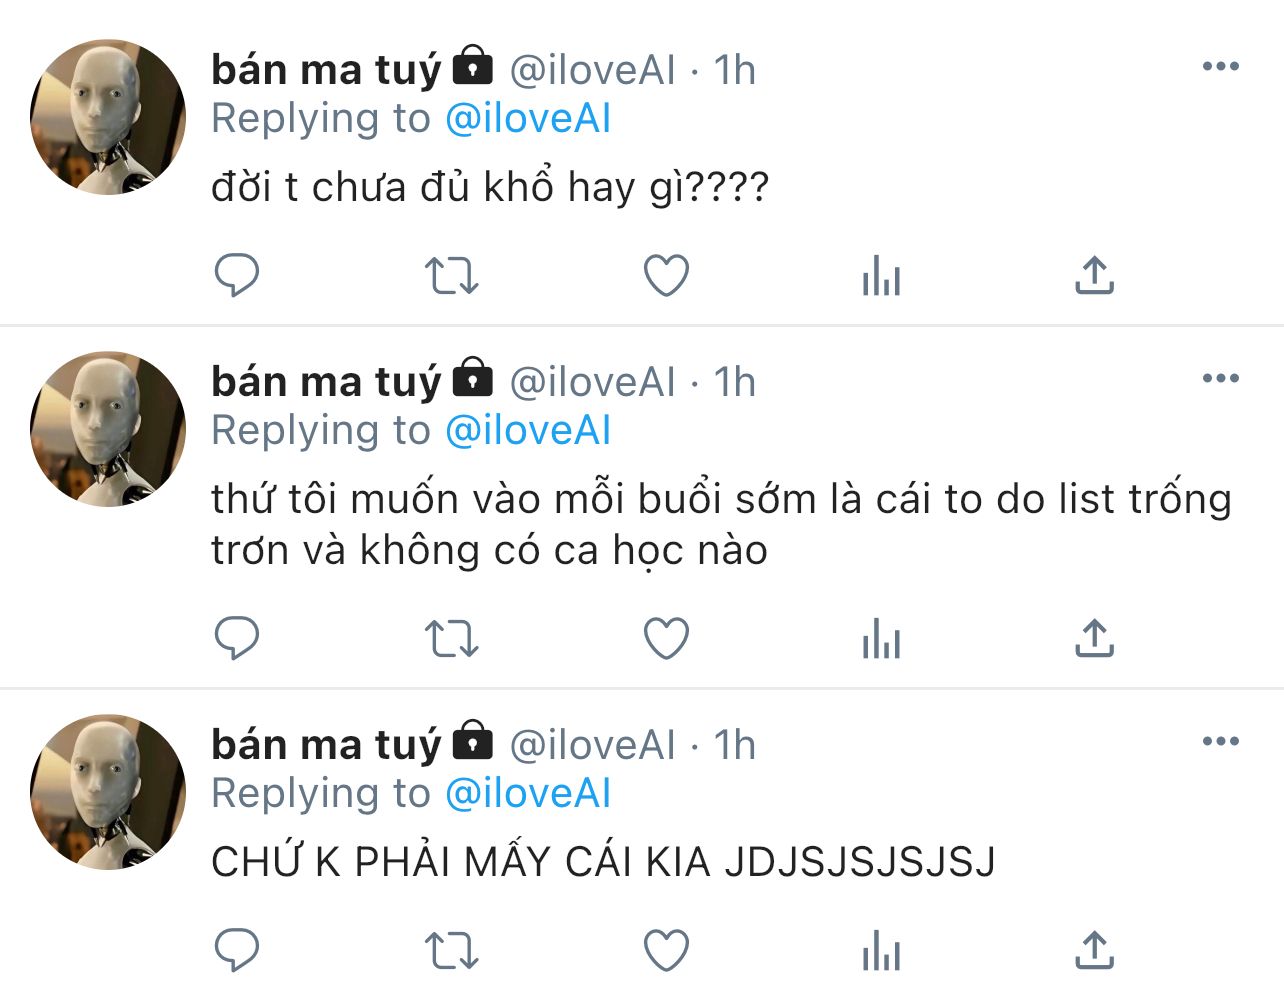Open the 'bán ma tuý' name on the first tweet
1284x995 pixels.
click(326, 69)
